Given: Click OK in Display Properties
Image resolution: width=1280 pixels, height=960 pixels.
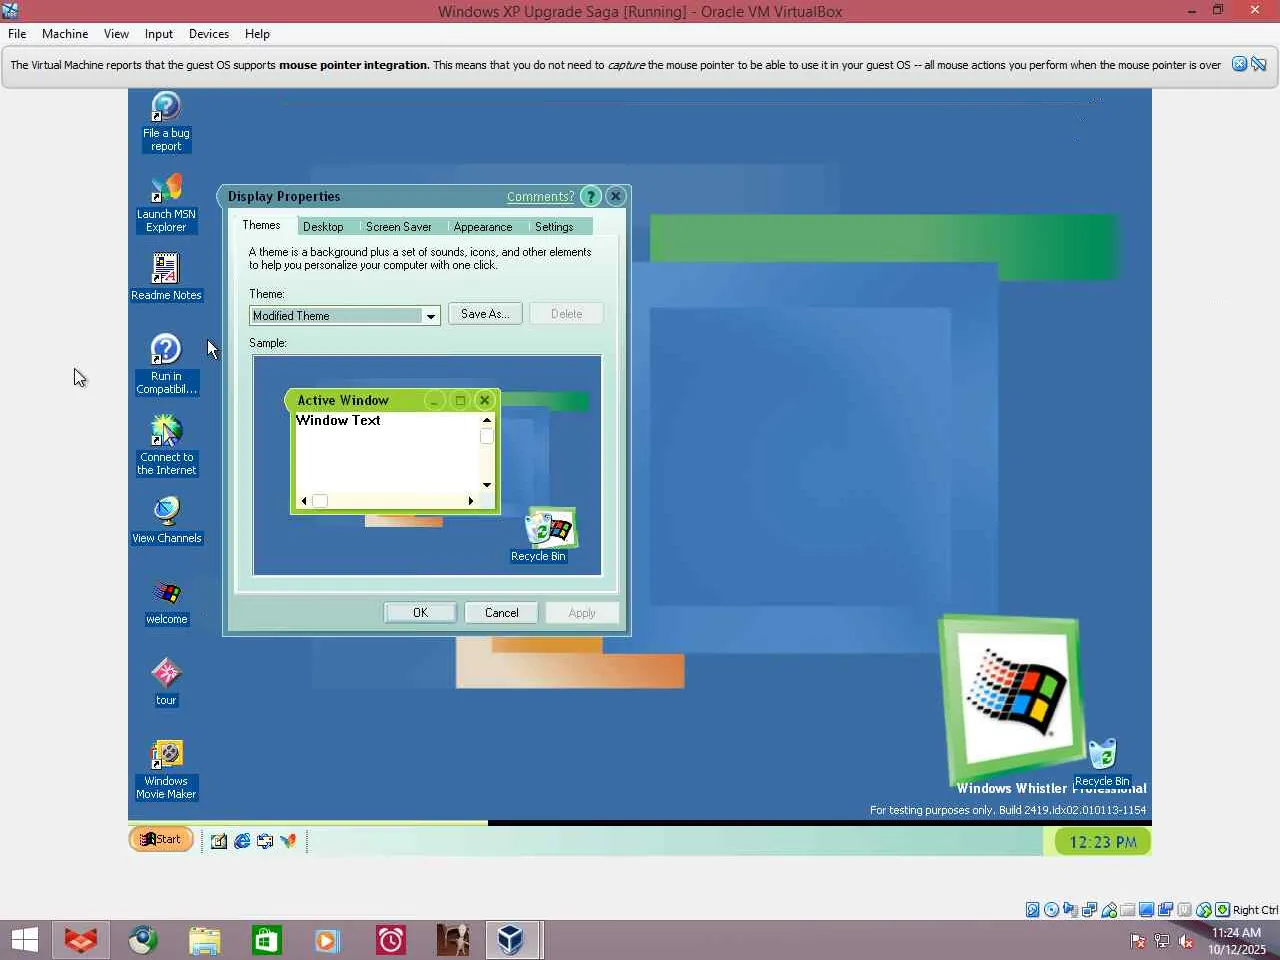Looking at the screenshot, I should [420, 613].
